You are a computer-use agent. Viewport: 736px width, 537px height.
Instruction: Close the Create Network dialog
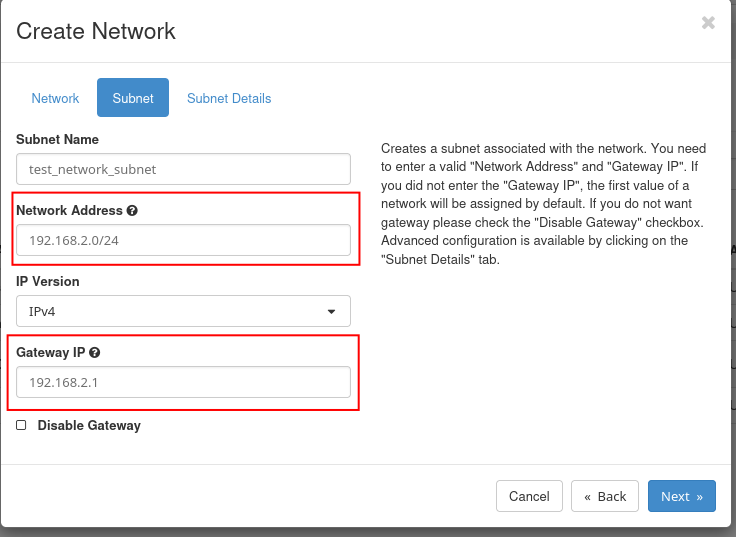click(708, 23)
